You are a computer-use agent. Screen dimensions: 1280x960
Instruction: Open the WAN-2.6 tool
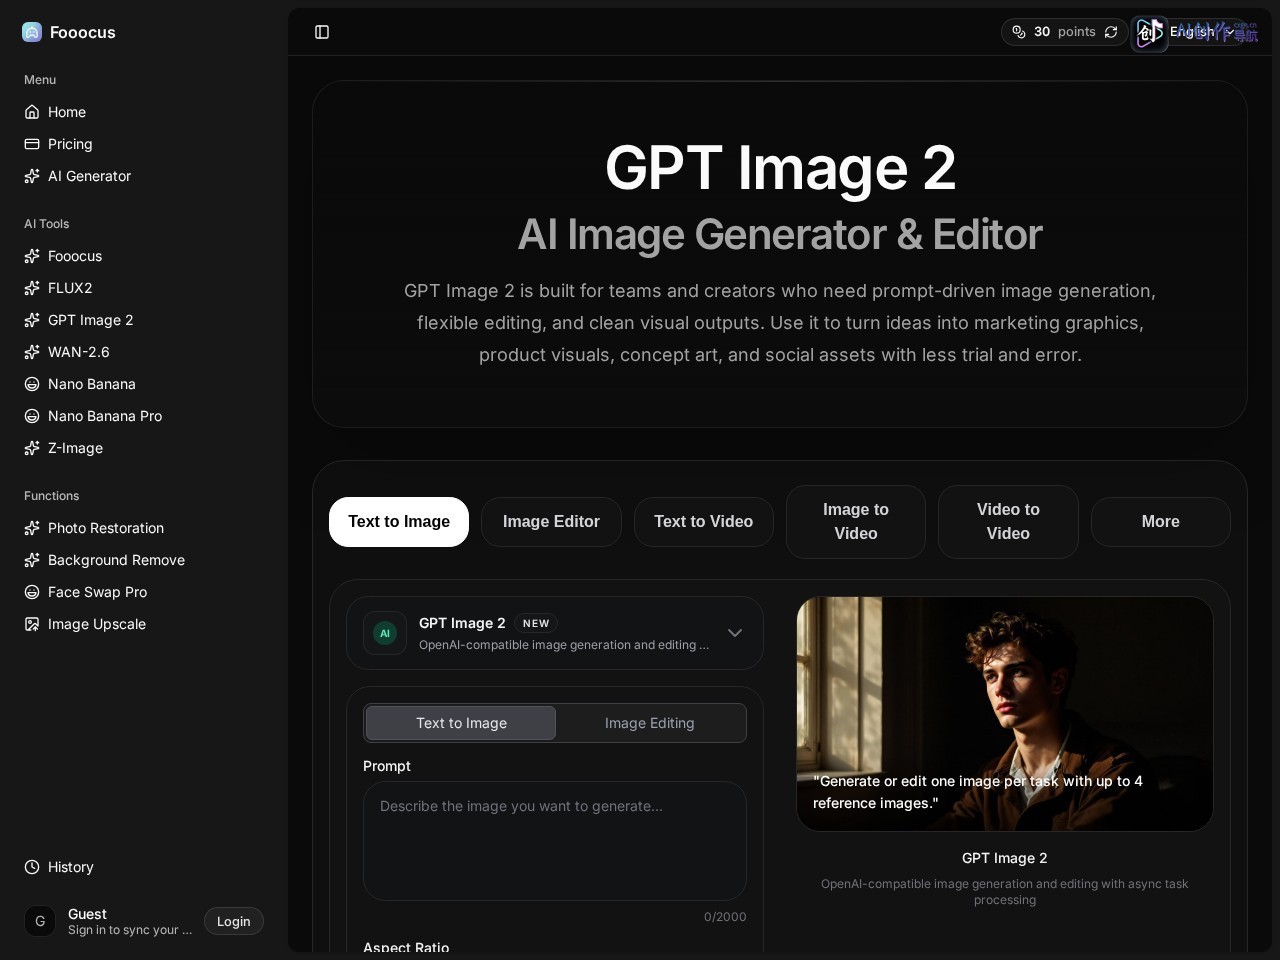[x=144, y=352]
